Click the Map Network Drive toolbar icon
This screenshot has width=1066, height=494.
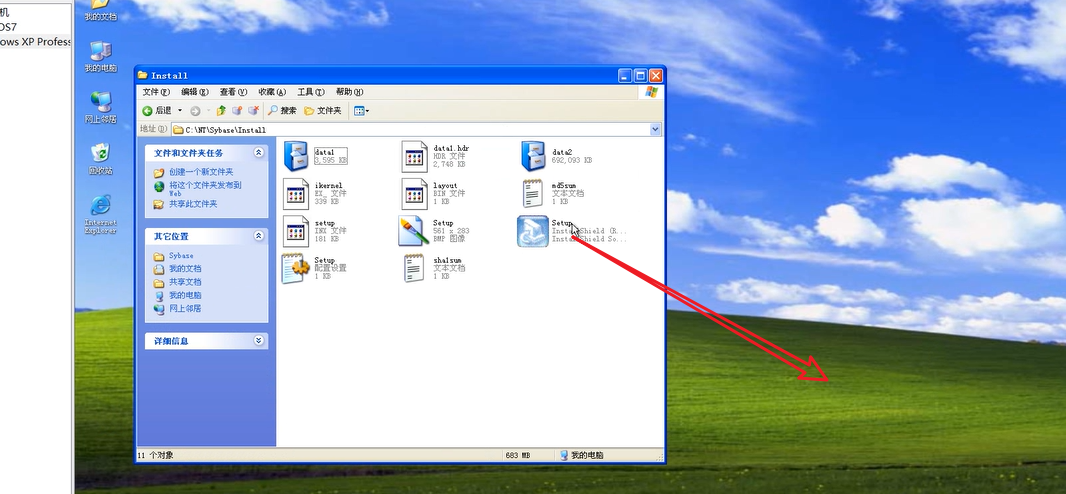point(237,111)
